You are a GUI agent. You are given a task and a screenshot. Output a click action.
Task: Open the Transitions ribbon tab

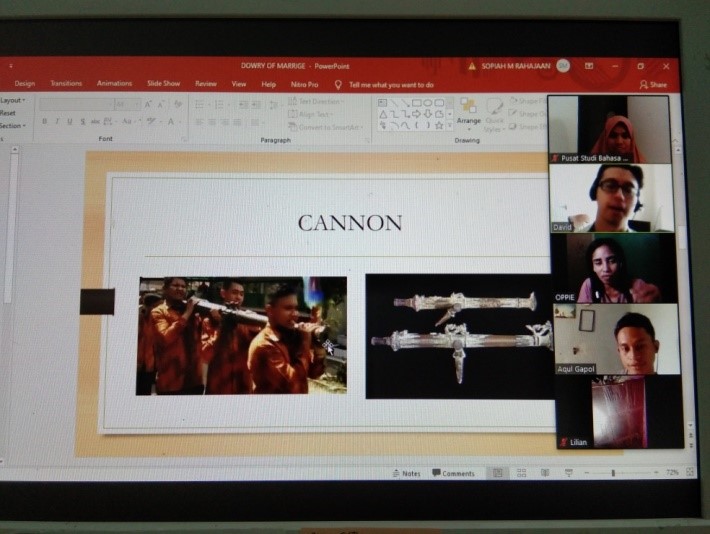coord(66,83)
